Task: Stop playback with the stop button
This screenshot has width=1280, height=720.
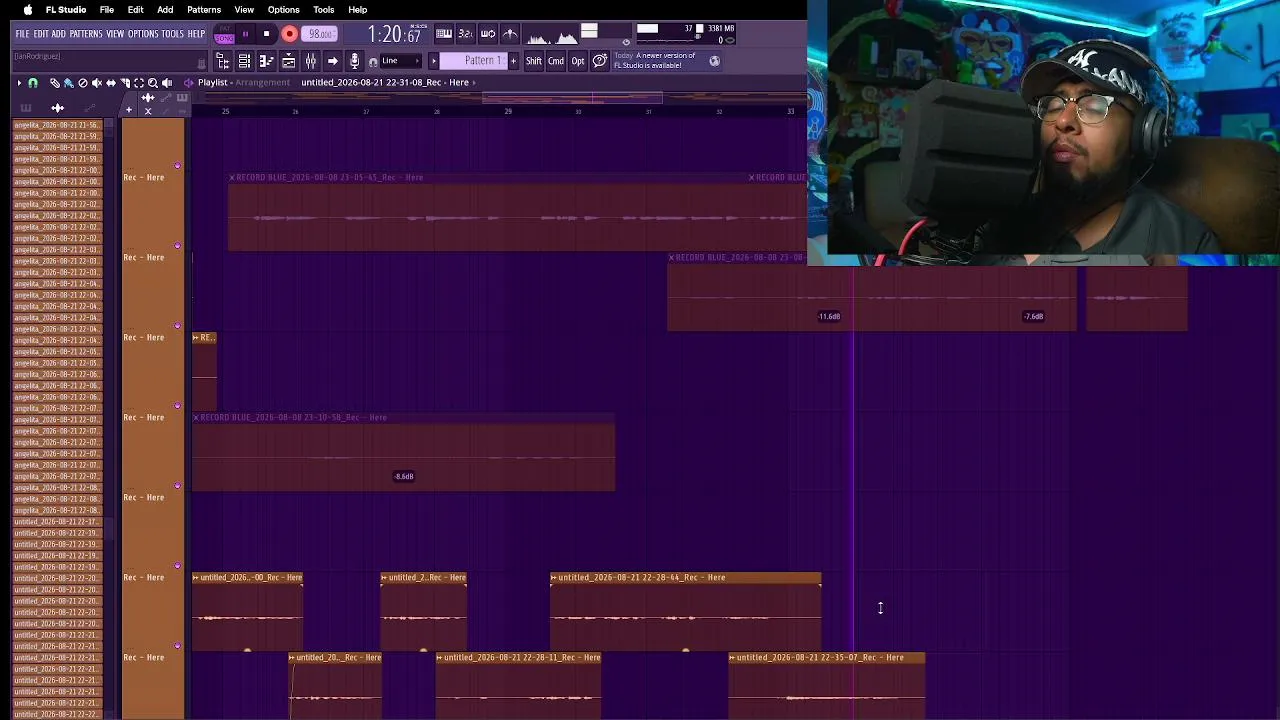Action: (266, 34)
